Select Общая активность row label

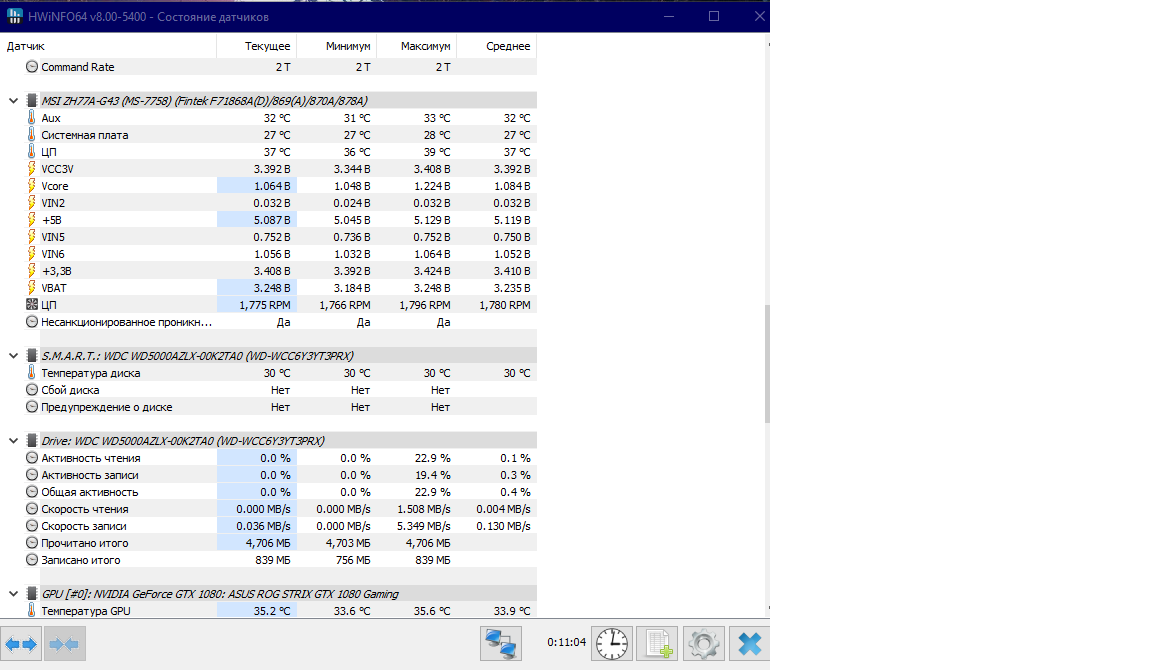tap(90, 492)
